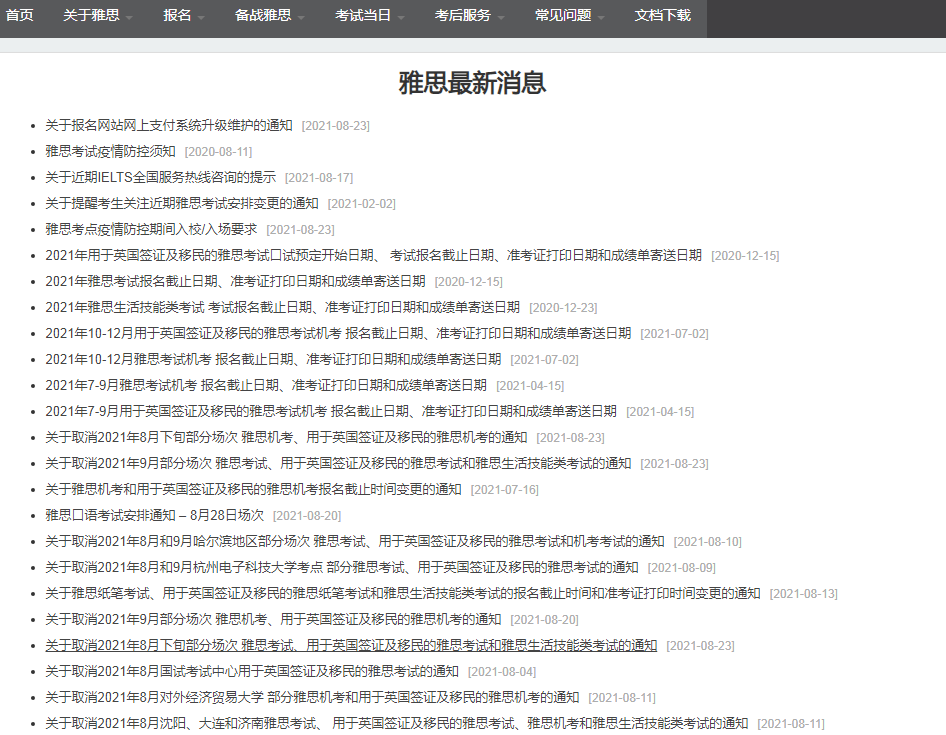
Task: Open the 考后服务 menu
Action: (x=463, y=15)
